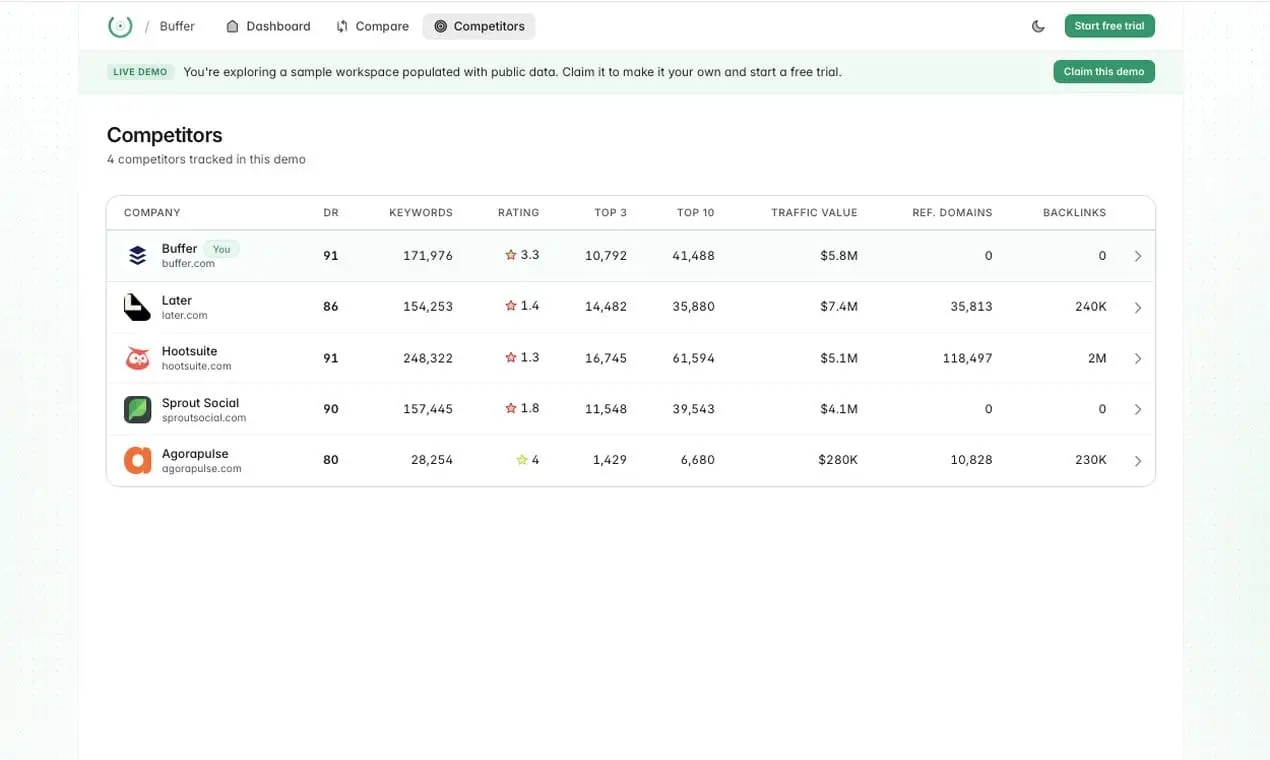Click the star icon in Hootsuite's rating

(x=511, y=357)
